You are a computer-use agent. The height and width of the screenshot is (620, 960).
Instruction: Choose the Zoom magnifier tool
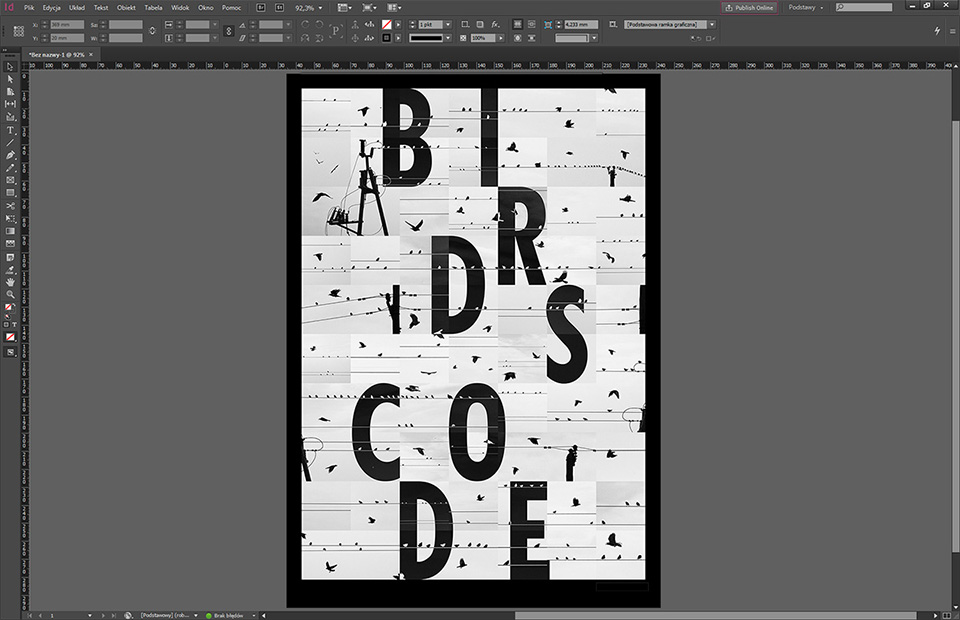(10, 294)
